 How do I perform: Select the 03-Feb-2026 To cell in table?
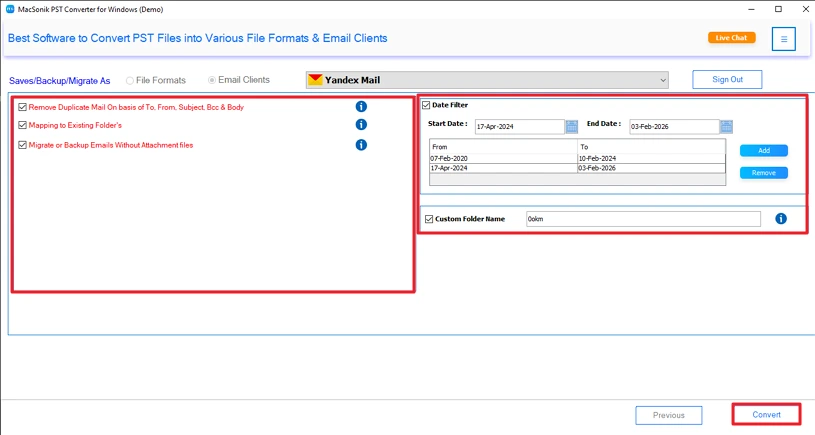pyautogui.click(x=651, y=168)
